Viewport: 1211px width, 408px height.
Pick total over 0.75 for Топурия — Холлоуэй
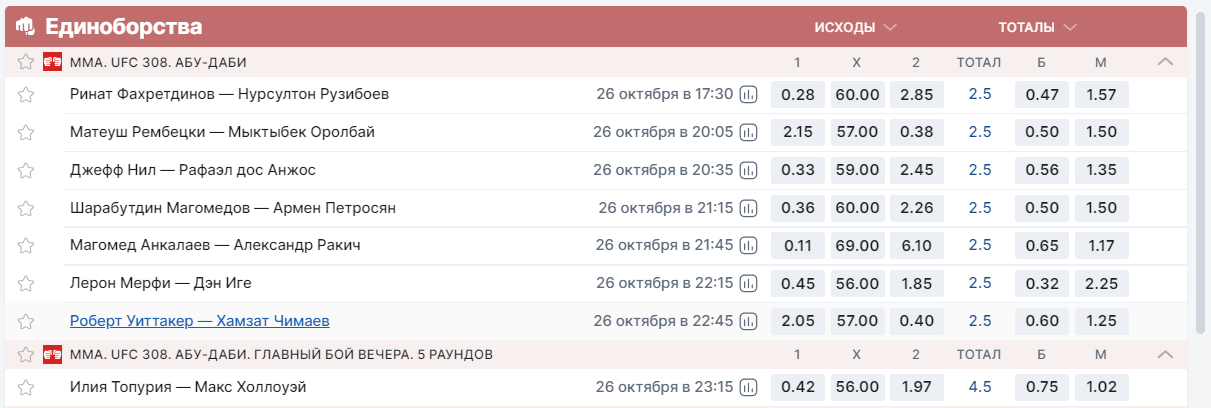(x=1042, y=387)
